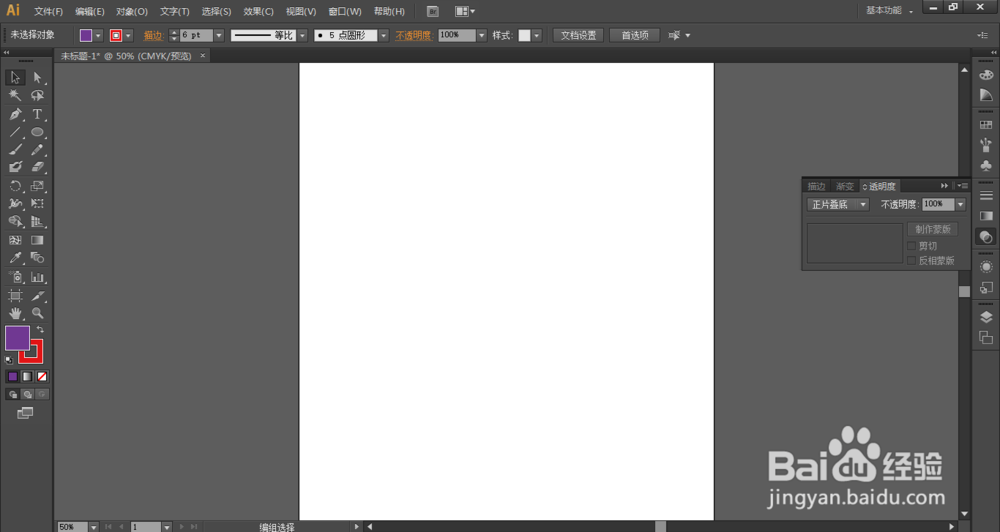This screenshot has width=1000, height=532.
Task: Open the Swatches panel icon
Action: 986,125
